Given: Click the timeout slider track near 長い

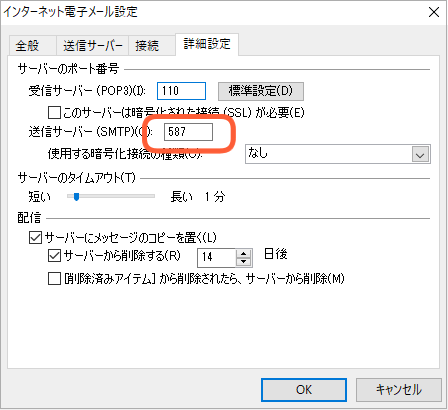Looking at the screenshot, I should (x=148, y=196).
